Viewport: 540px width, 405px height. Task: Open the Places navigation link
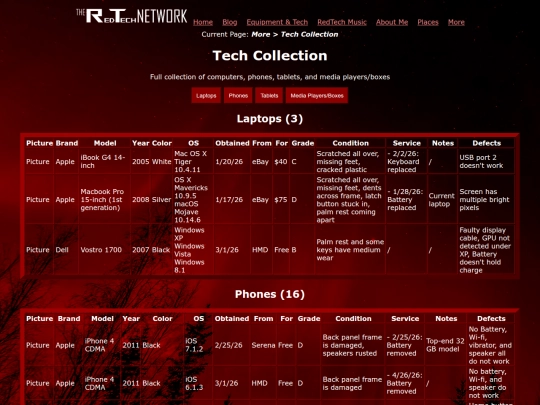pos(428,22)
